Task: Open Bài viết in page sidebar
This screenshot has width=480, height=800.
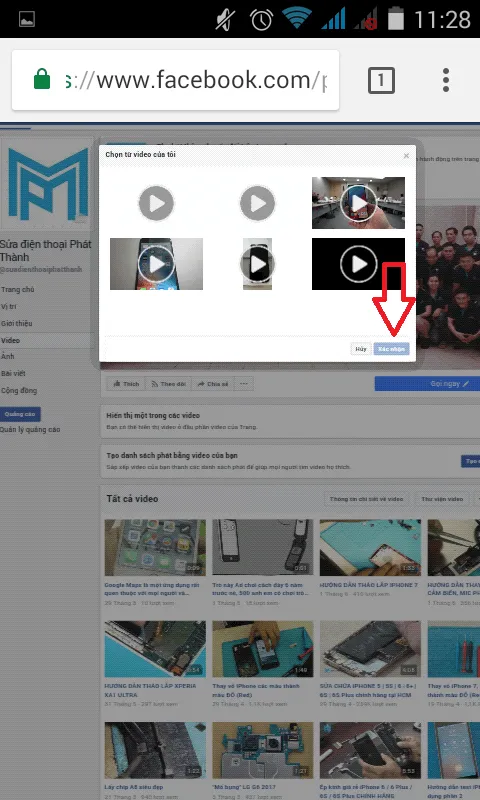Action: 13,373
